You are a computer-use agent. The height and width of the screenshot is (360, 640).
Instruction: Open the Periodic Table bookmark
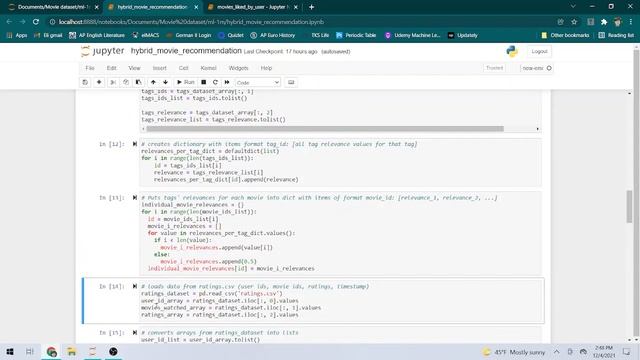pyautogui.click(x=356, y=36)
